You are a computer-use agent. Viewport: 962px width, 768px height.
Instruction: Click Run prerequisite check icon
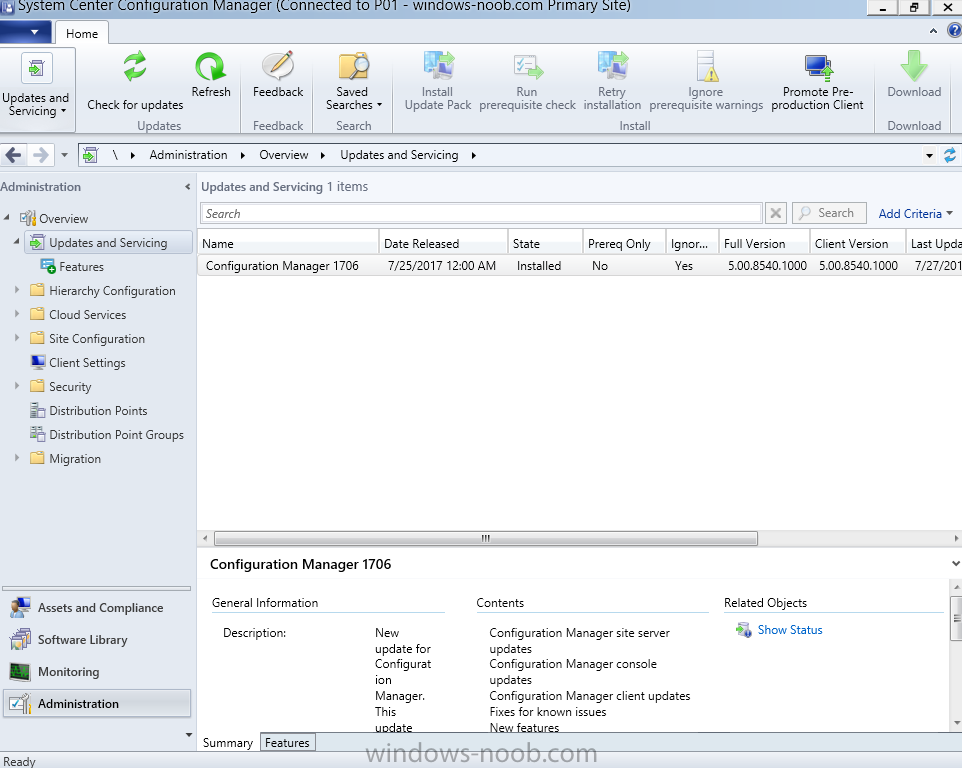click(528, 66)
